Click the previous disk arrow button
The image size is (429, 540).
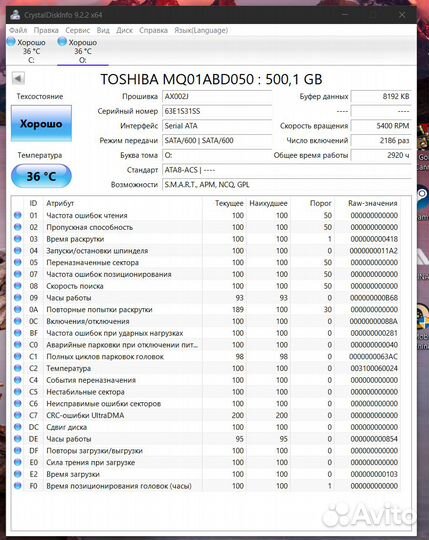click(x=18, y=78)
